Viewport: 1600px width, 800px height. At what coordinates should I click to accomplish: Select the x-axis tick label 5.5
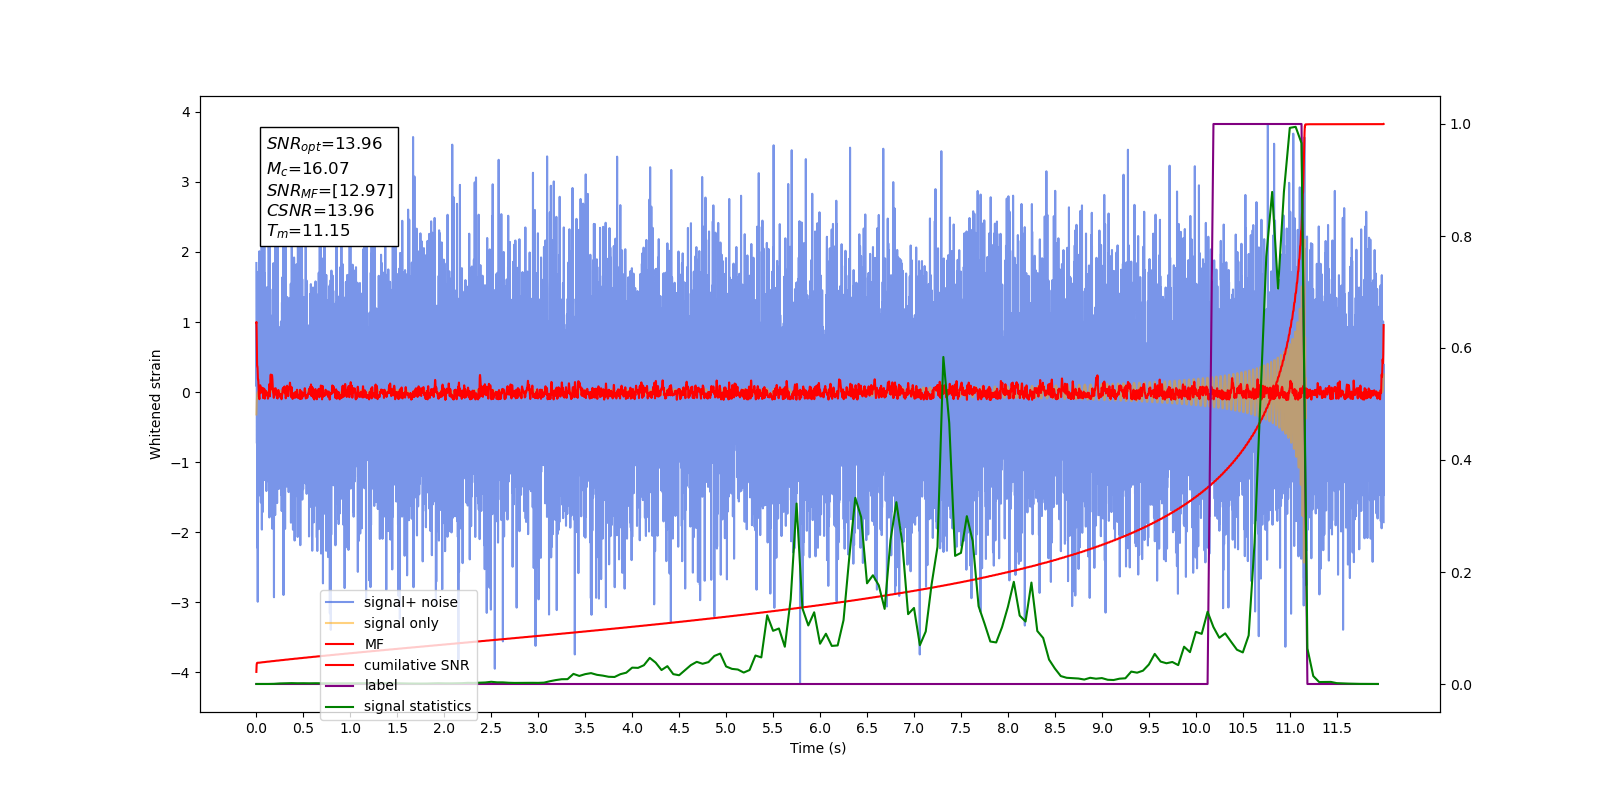773,728
